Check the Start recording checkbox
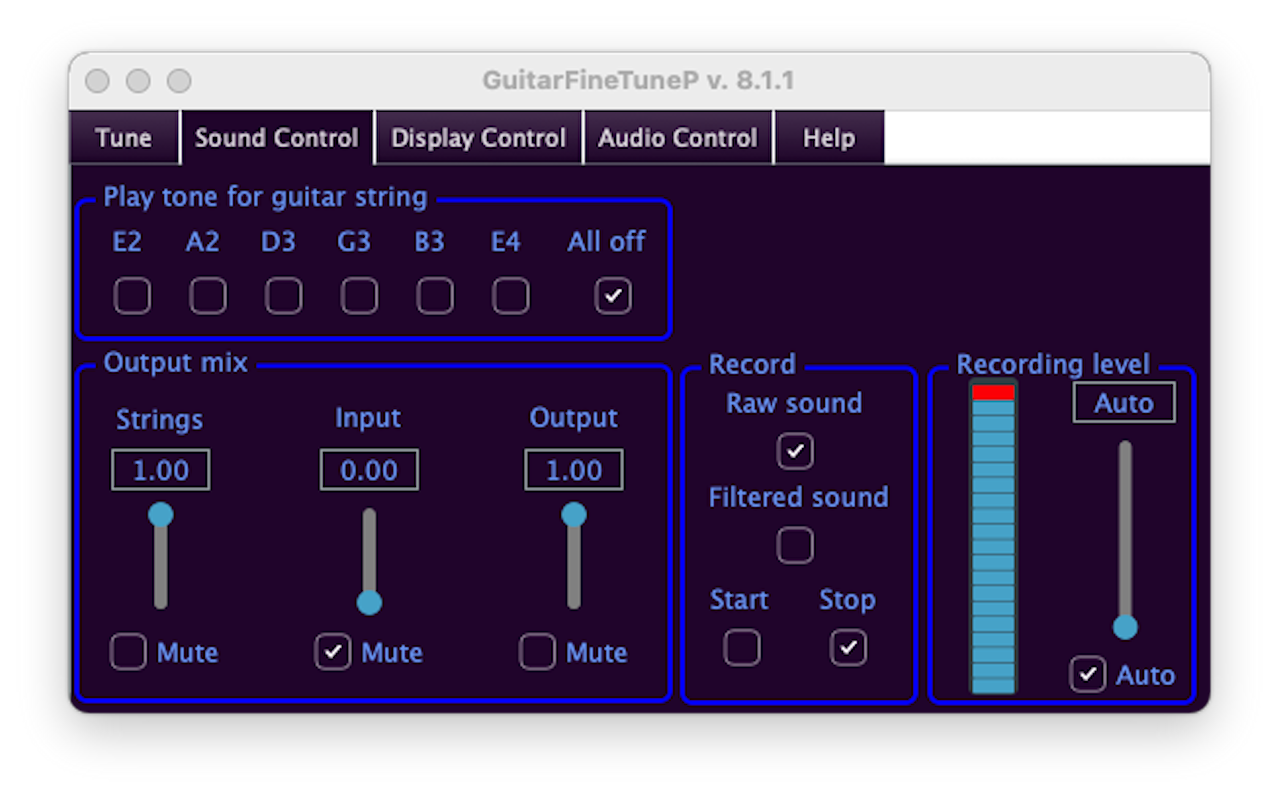1280x800 pixels. [x=741, y=647]
